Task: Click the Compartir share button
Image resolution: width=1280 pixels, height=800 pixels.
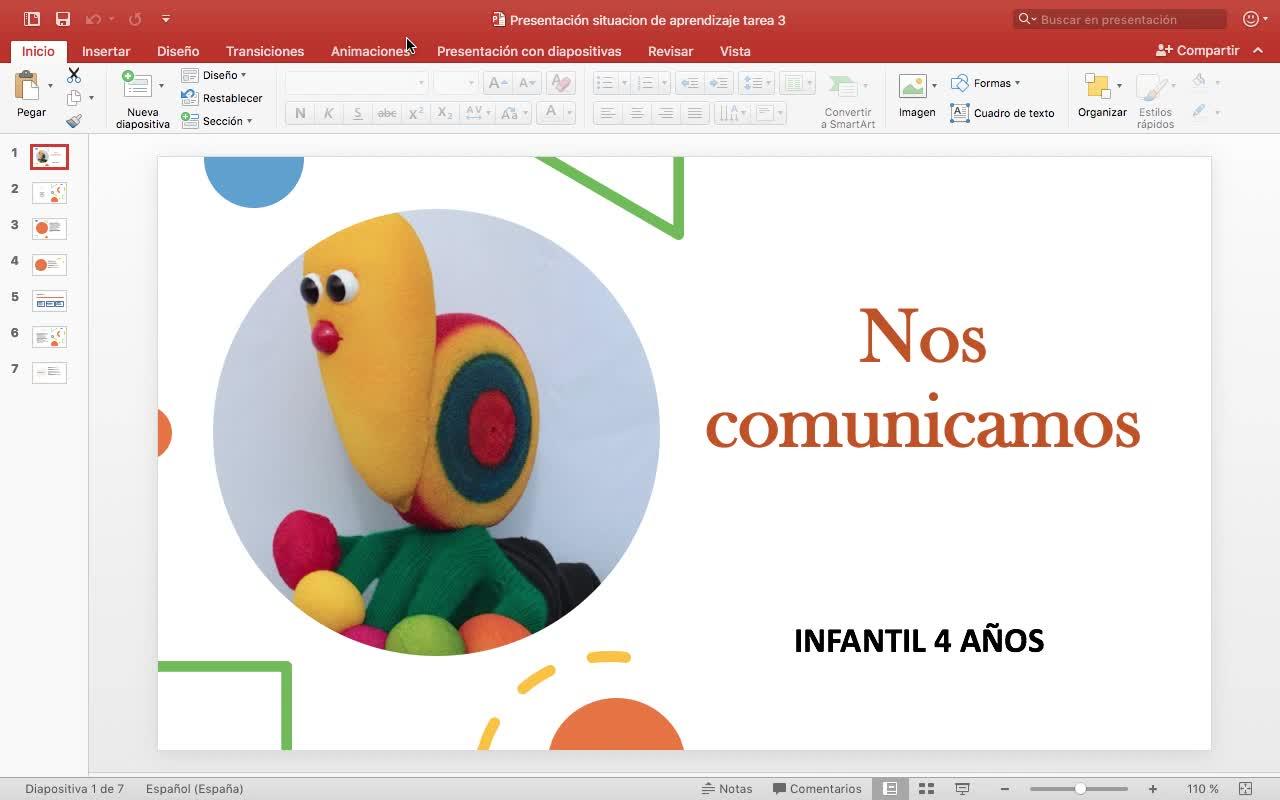Action: point(1197,50)
